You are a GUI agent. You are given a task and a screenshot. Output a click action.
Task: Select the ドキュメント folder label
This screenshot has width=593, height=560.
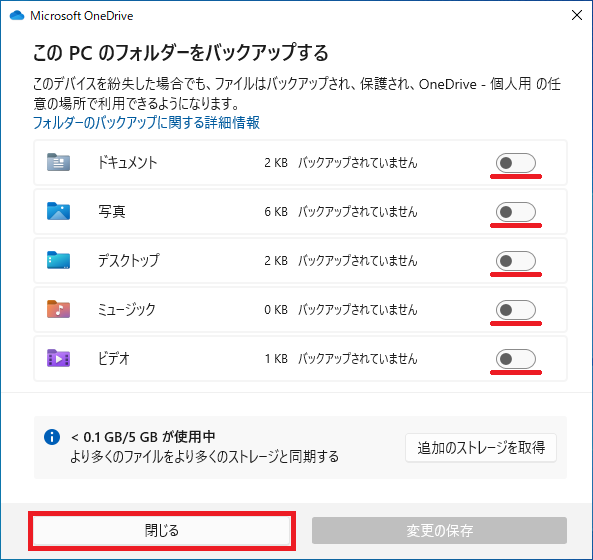pos(127,163)
